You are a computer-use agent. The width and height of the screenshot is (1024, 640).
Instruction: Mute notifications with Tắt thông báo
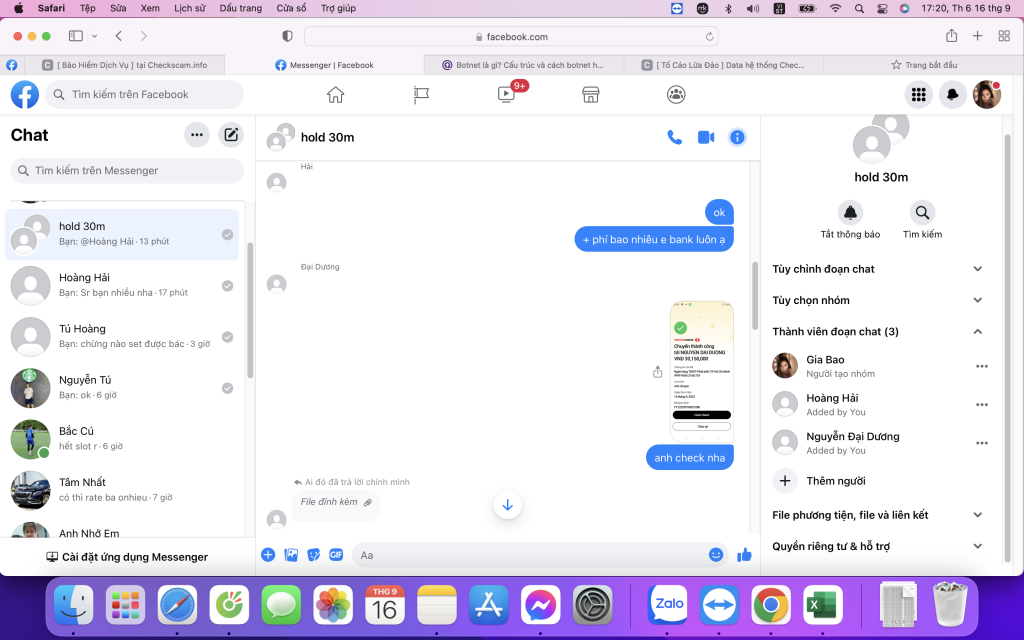pos(850,213)
